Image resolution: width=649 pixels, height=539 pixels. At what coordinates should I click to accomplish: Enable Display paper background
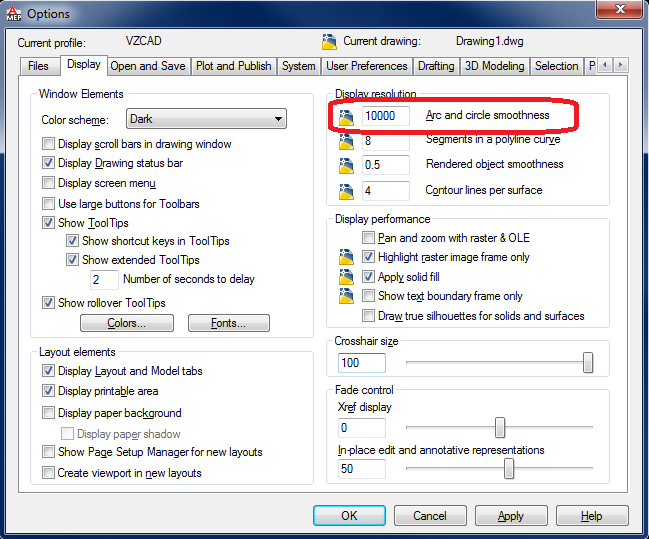(48, 413)
